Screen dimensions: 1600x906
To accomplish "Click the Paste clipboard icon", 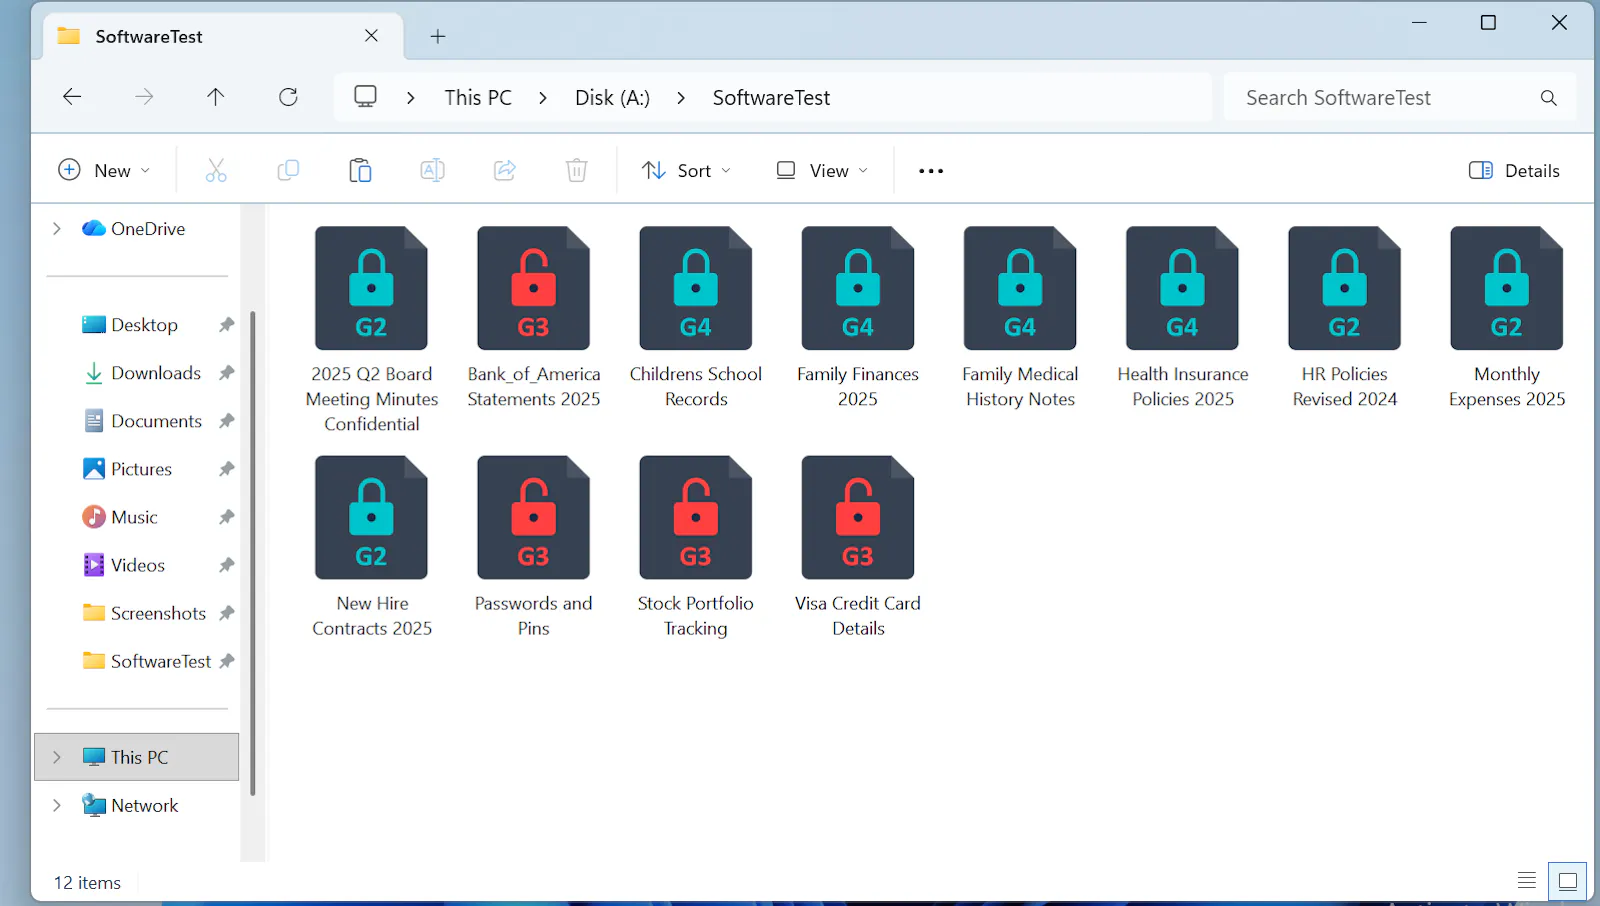I will tap(360, 170).
